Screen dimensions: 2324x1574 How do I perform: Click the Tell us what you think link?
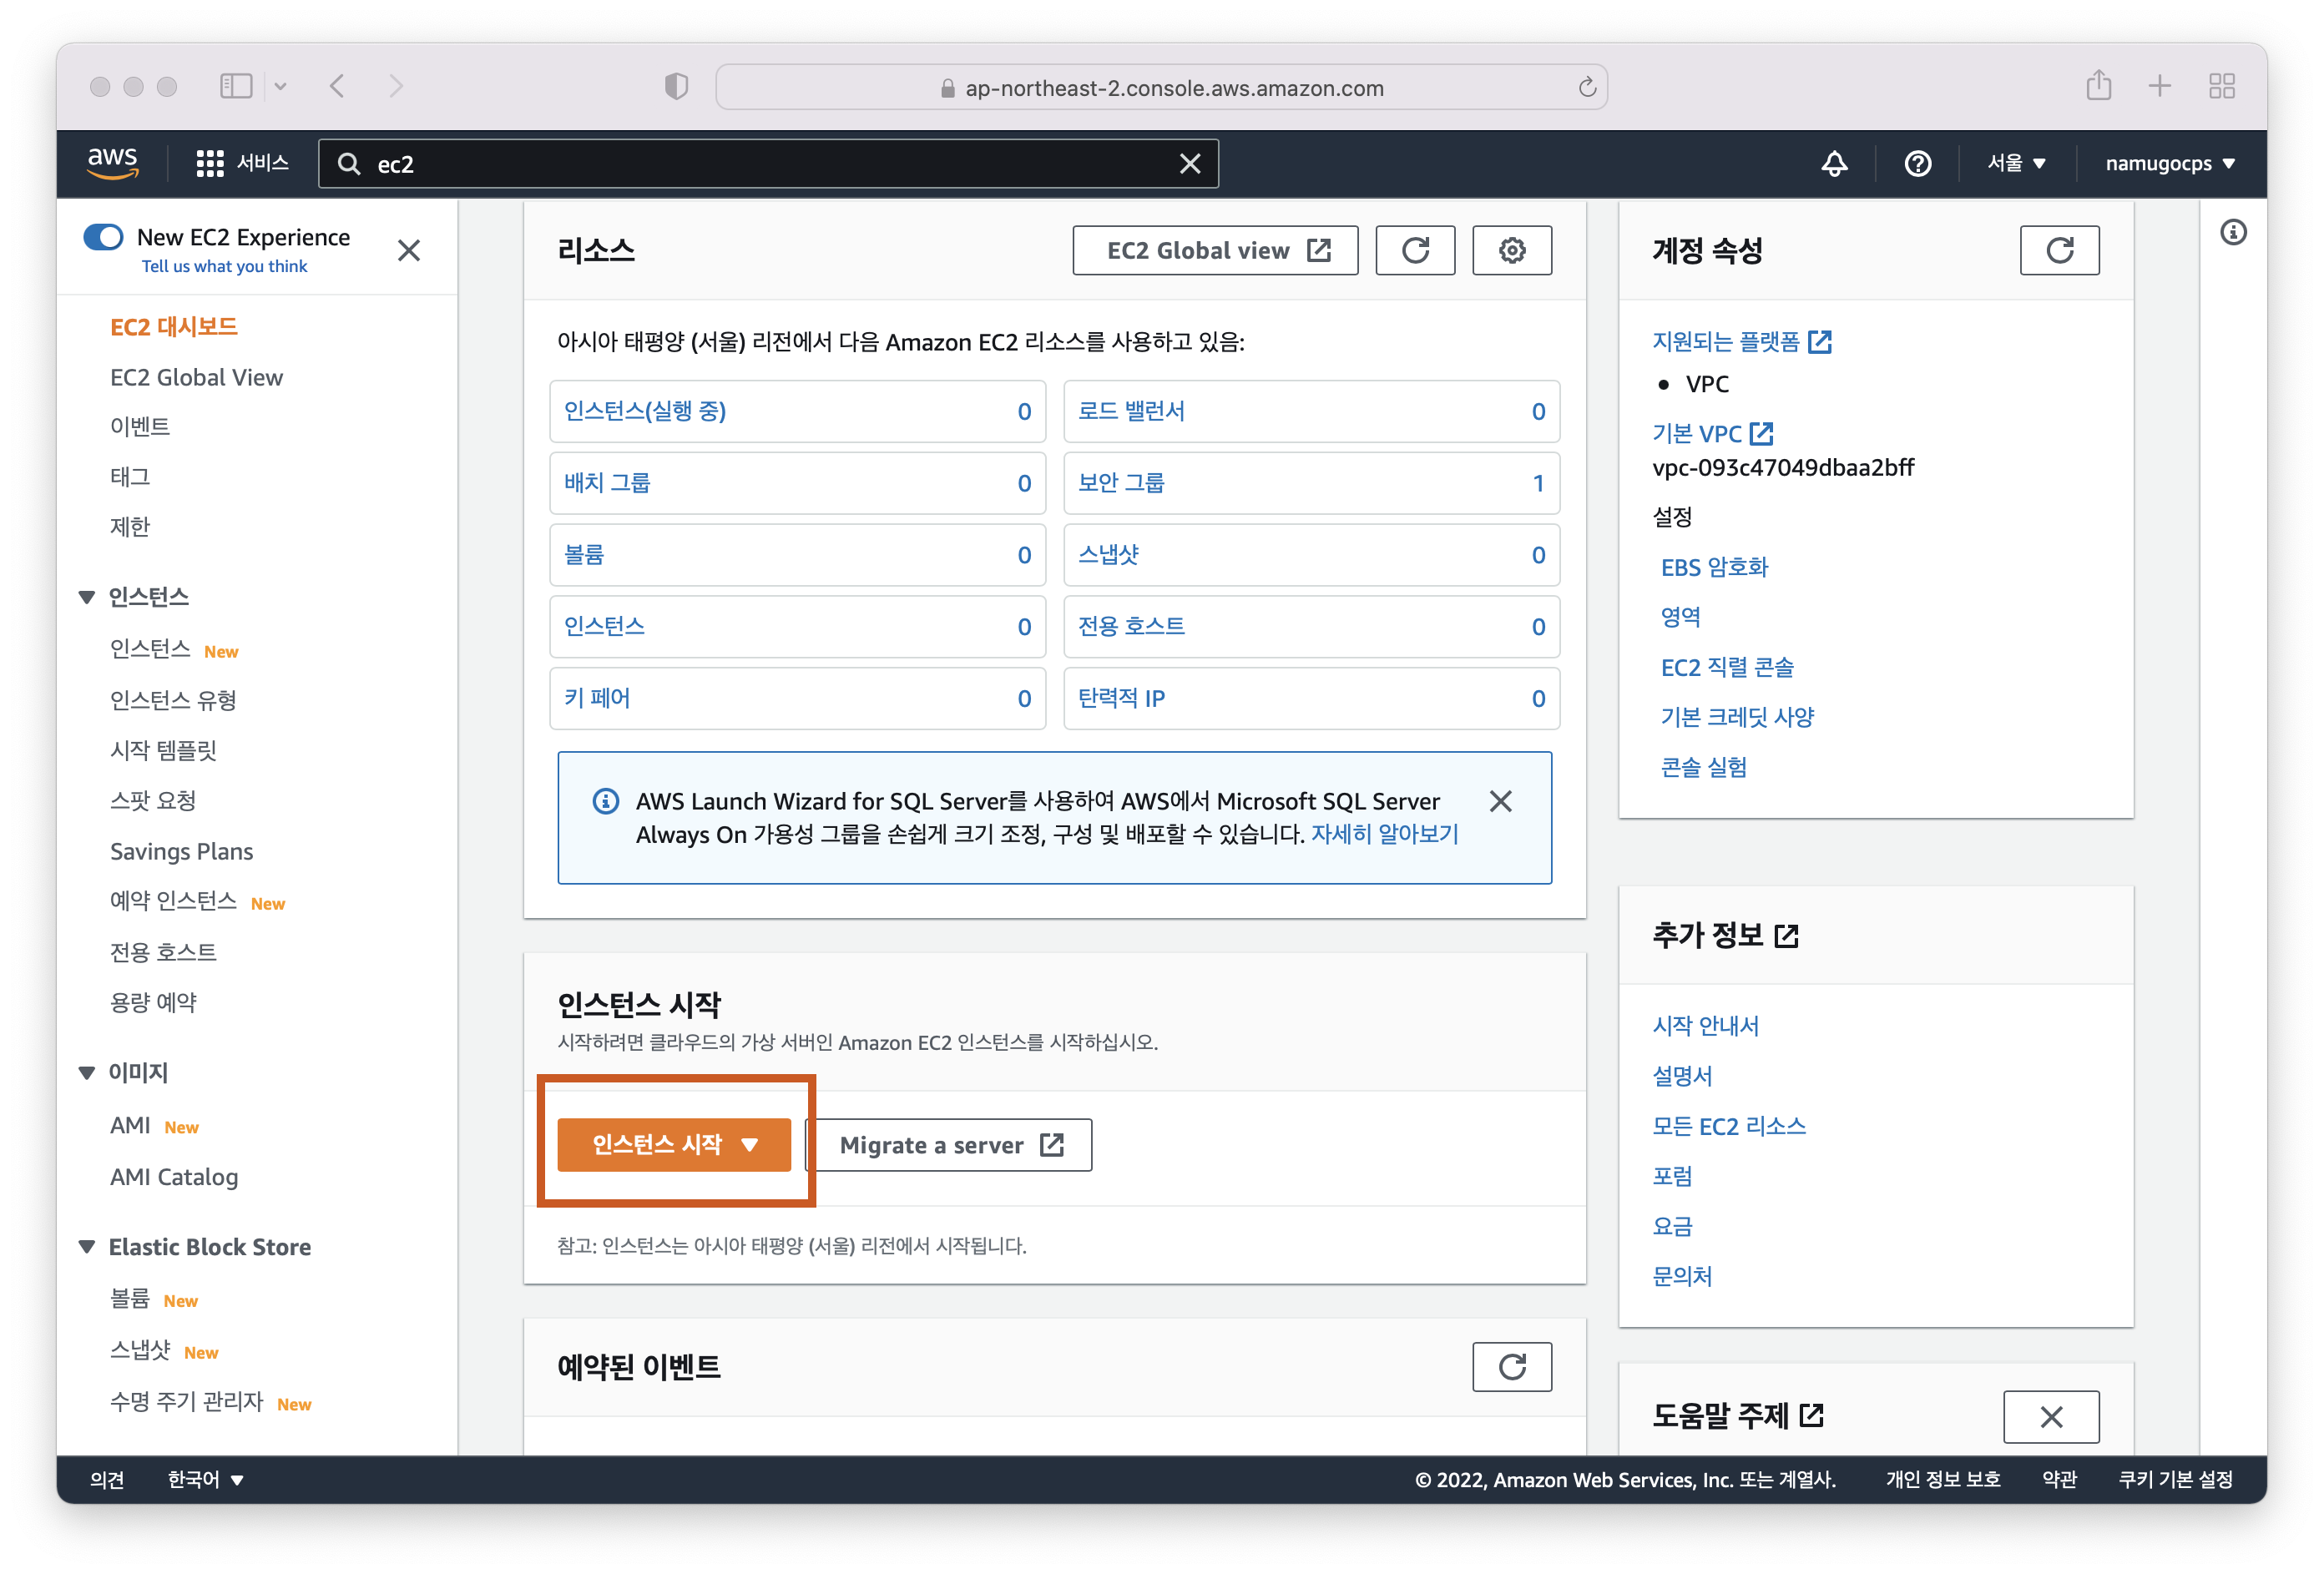point(224,266)
